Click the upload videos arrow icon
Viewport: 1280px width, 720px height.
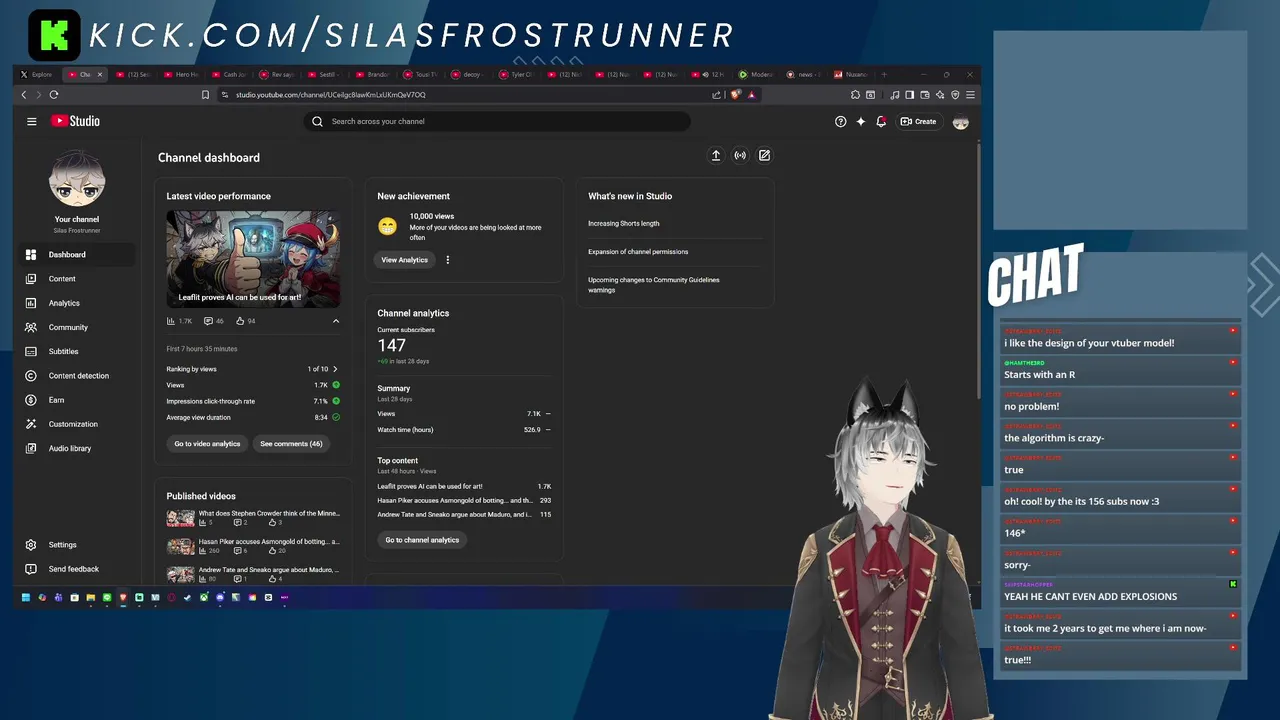coord(716,155)
